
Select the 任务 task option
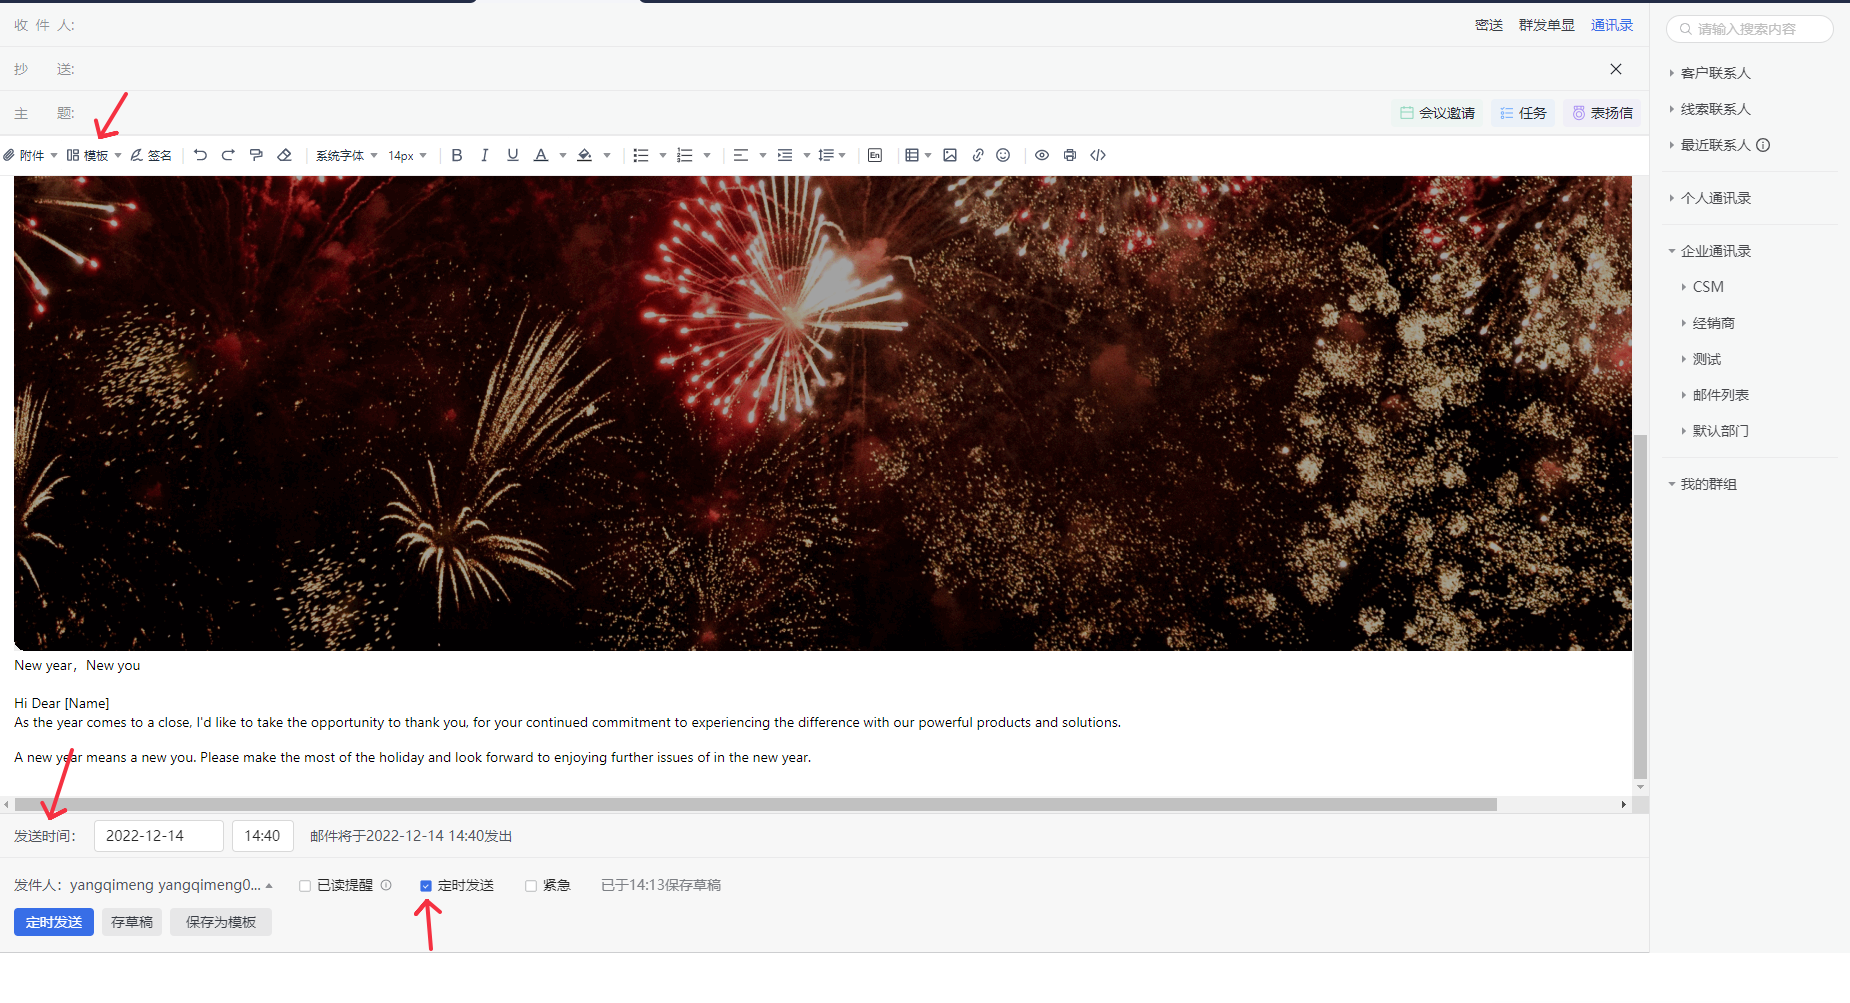(1523, 113)
